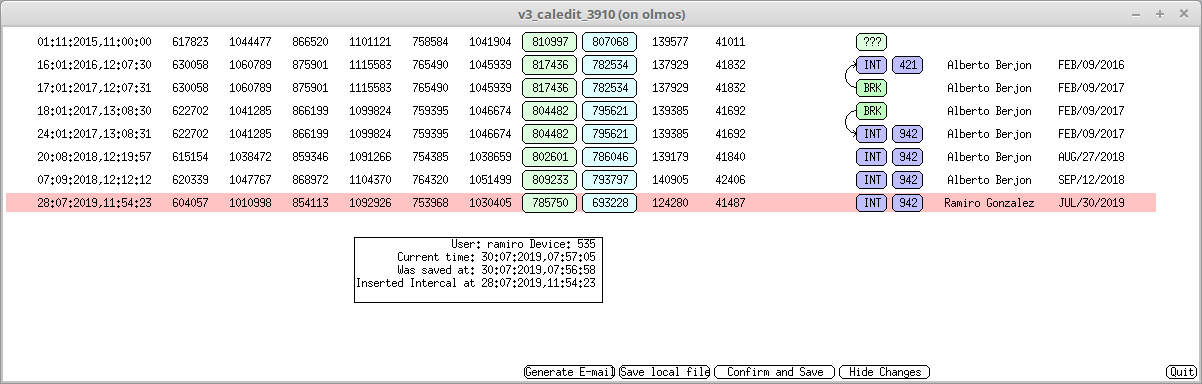1202x384 pixels.
Task: Click the 942 tag in the 20:08:2018 row
Action: [907, 157]
